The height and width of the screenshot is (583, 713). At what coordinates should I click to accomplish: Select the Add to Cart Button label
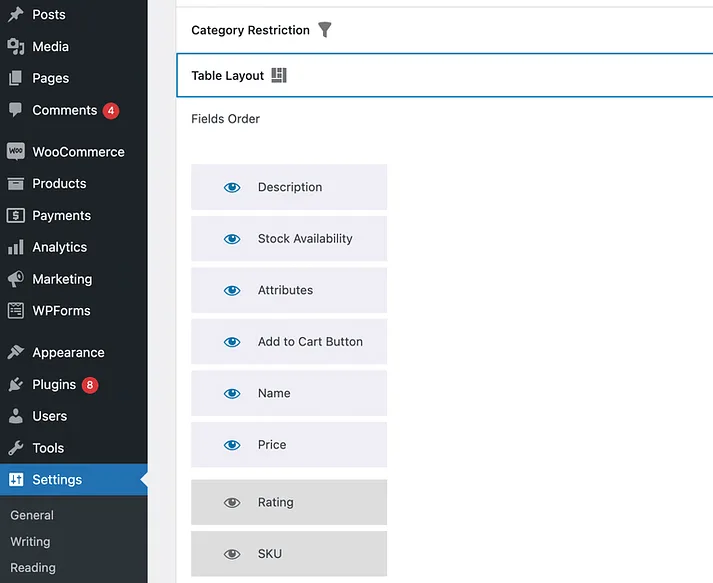pyautogui.click(x=311, y=342)
